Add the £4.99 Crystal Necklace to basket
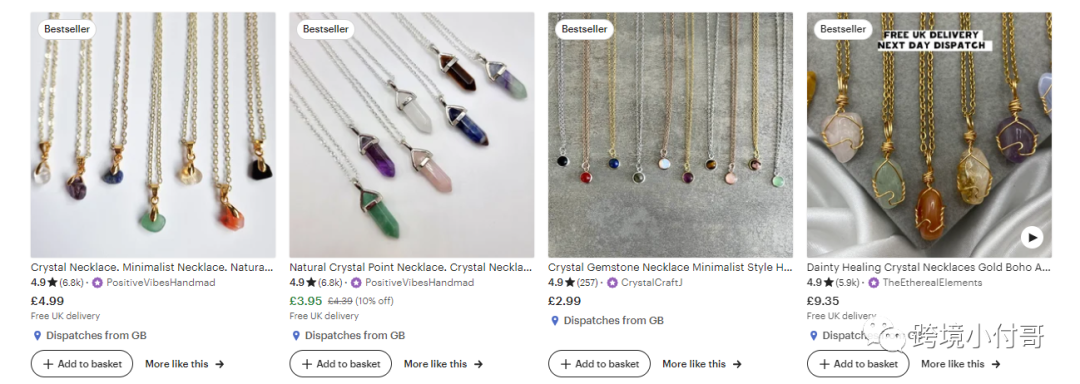Screen dimensions: 1080x384 coord(82,364)
